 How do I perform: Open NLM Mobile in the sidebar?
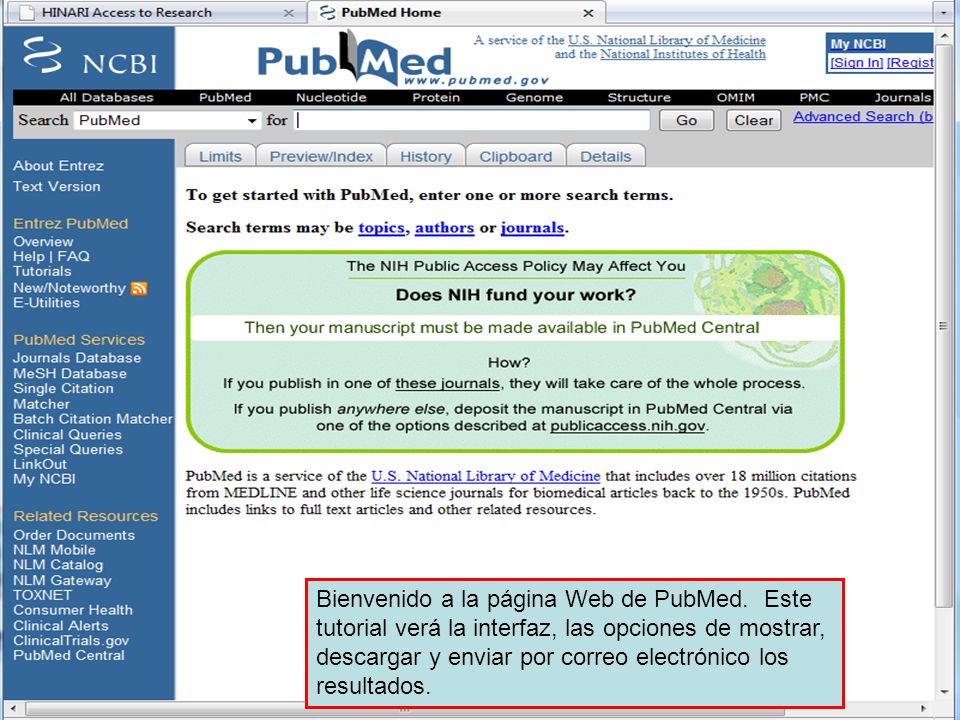point(54,550)
